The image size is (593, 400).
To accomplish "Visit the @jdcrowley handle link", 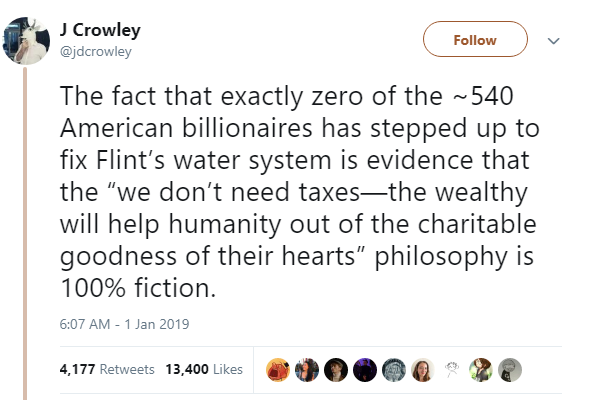I will pyautogui.click(x=96, y=51).
